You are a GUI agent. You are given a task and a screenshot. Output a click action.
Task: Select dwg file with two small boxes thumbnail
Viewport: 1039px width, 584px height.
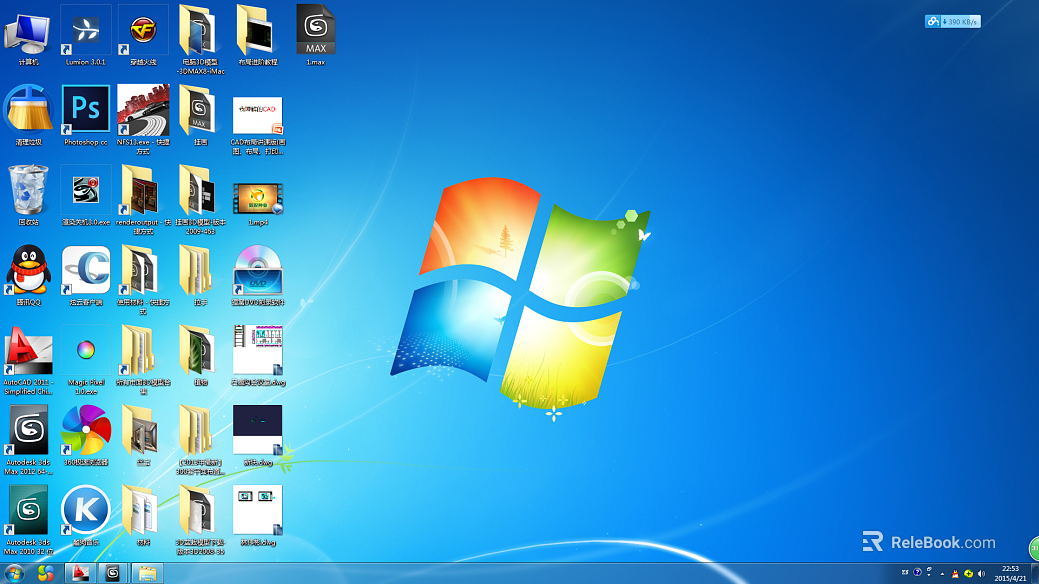[258, 515]
